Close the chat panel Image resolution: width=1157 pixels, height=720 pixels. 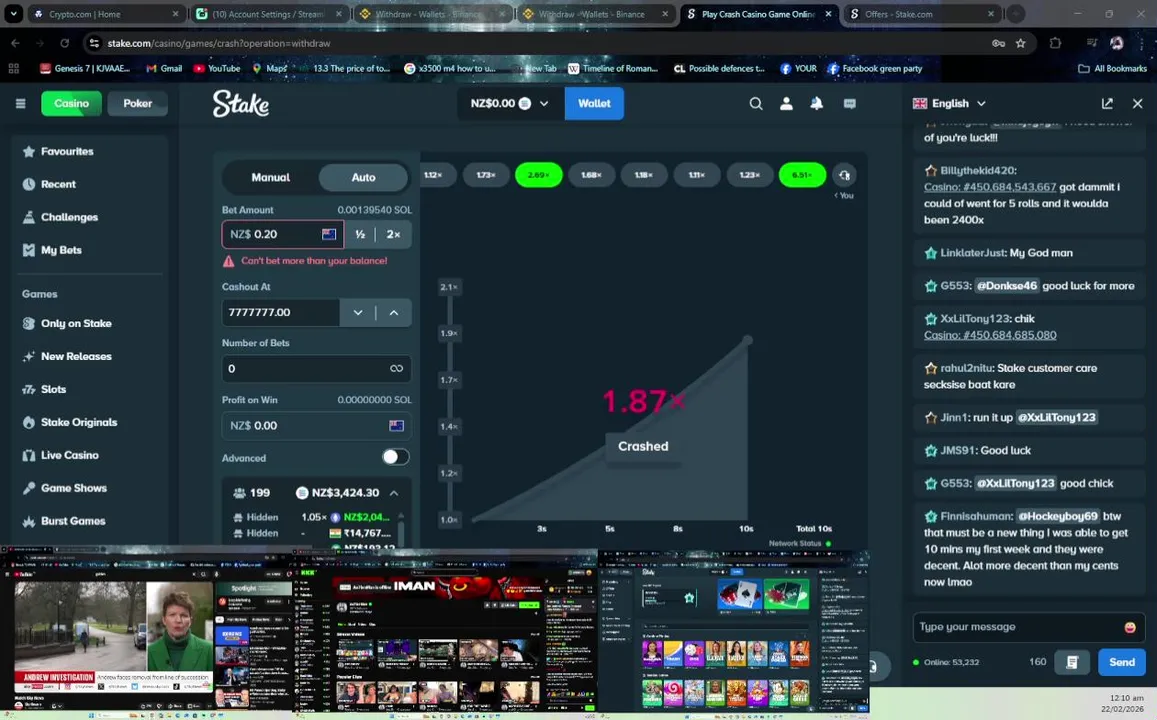[1137, 103]
